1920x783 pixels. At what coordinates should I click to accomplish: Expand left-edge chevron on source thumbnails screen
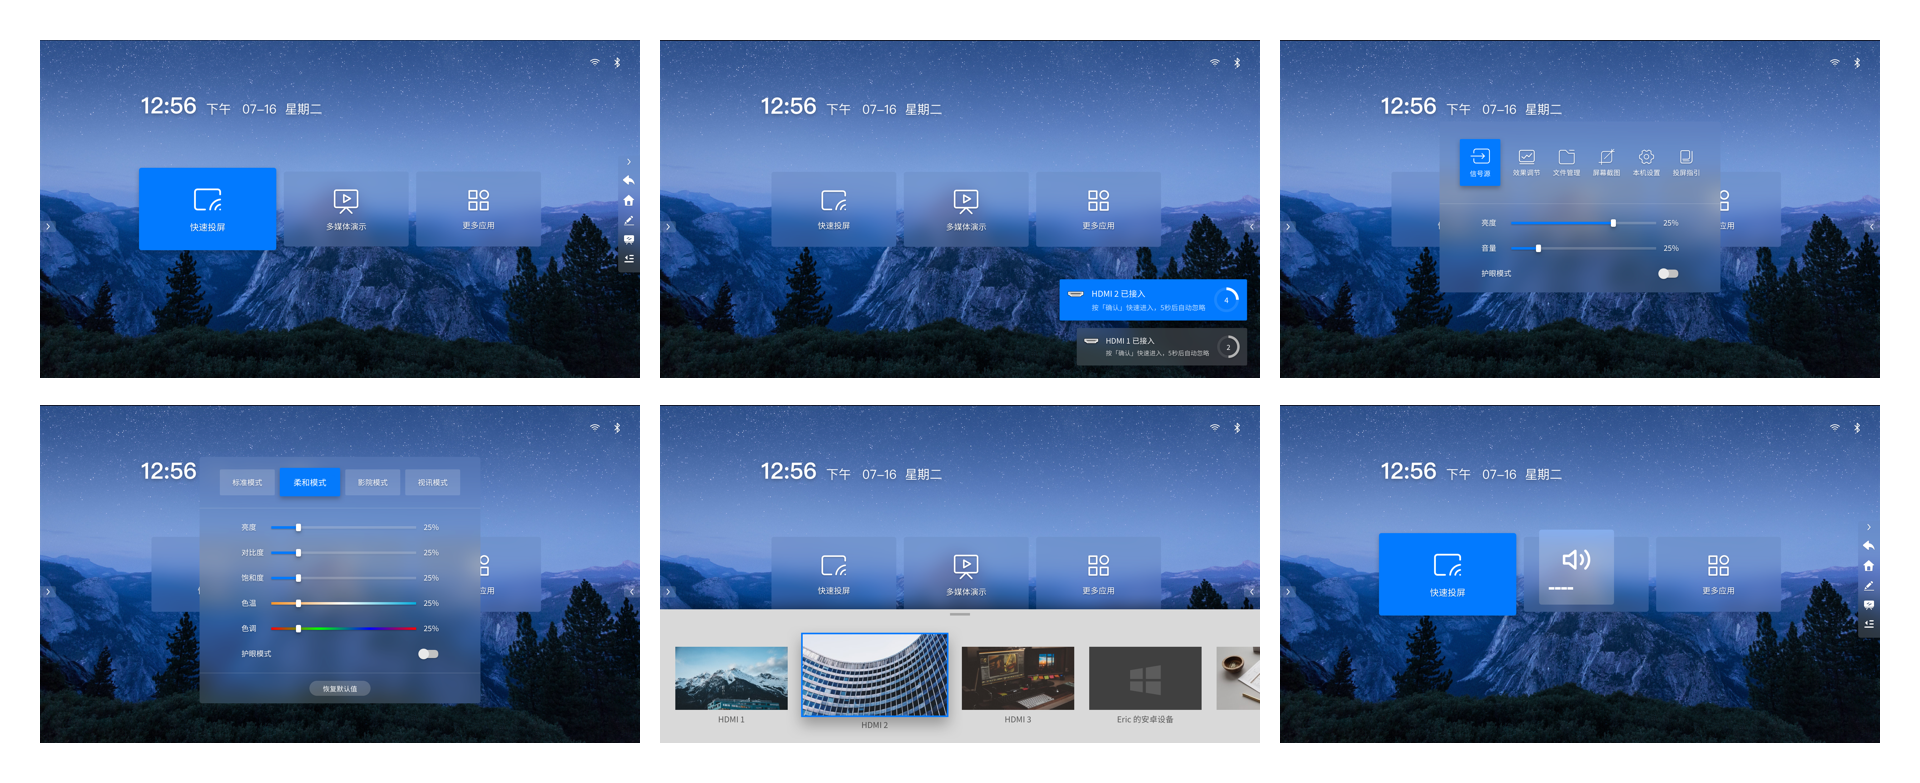click(x=668, y=592)
